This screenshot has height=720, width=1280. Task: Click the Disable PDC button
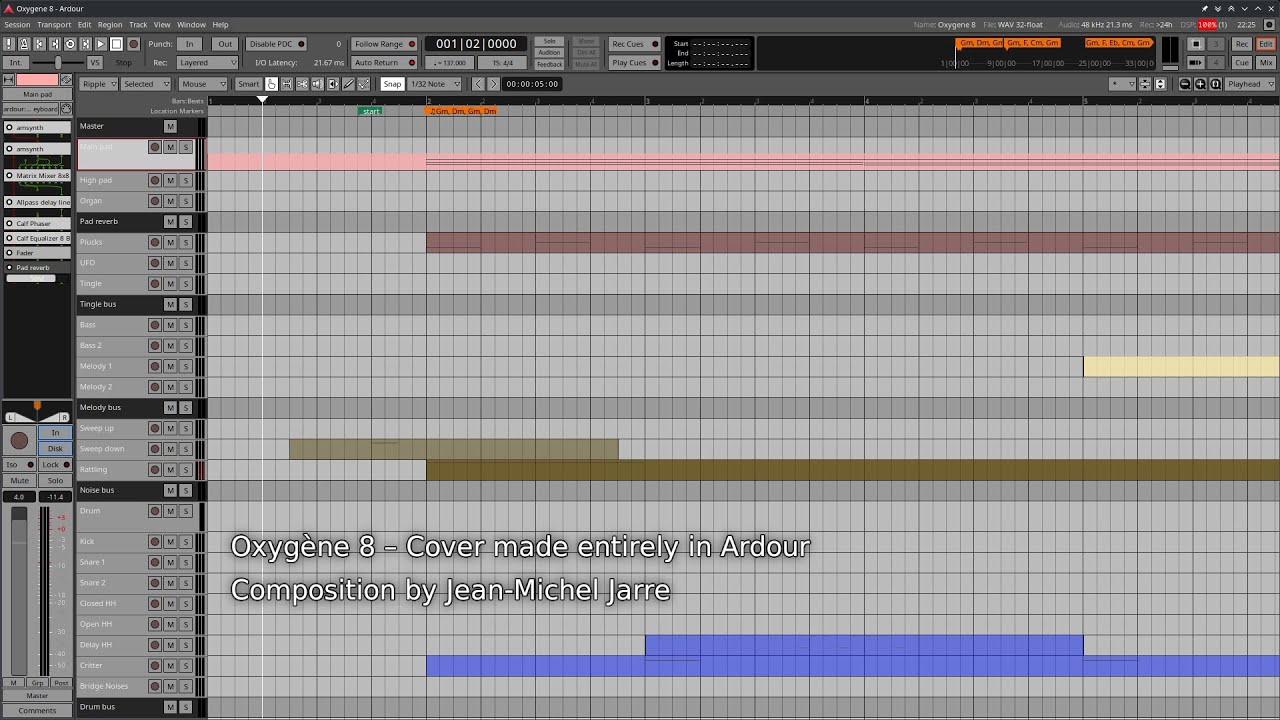click(x=277, y=44)
